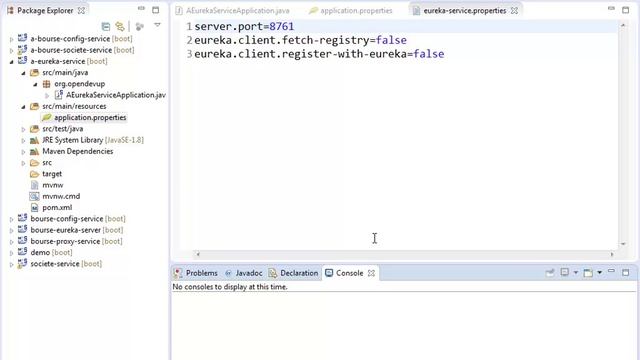Close the Console tab

coord(371,273)
